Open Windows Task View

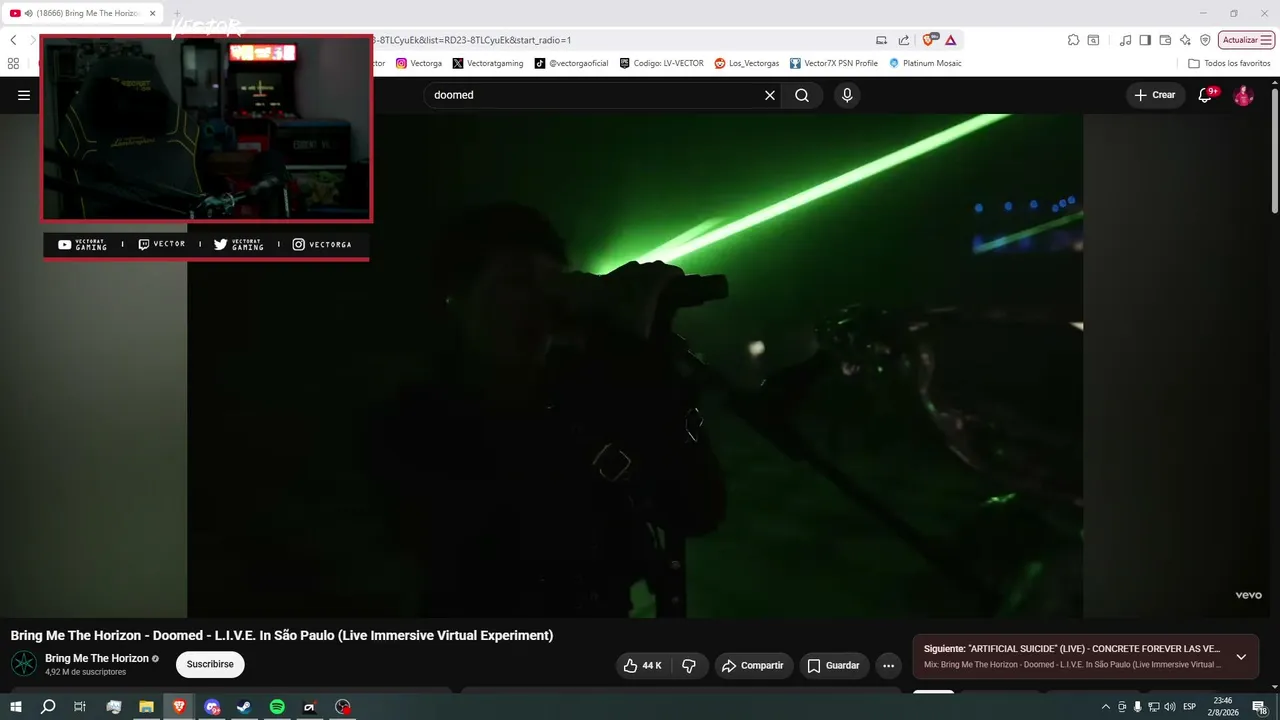80,707
